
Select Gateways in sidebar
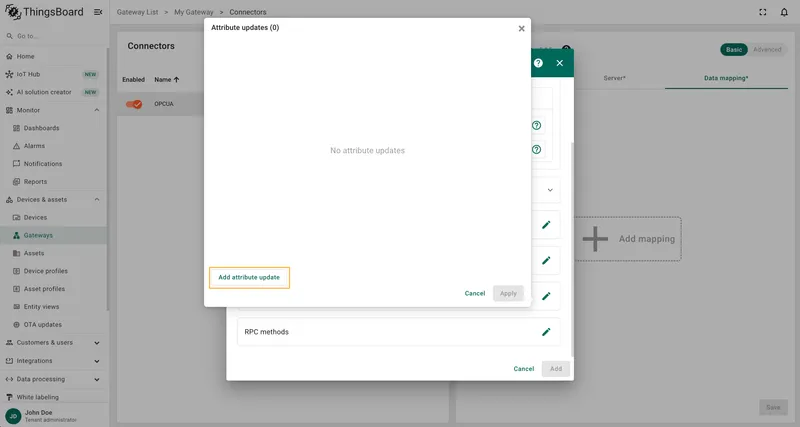point(54,235)
